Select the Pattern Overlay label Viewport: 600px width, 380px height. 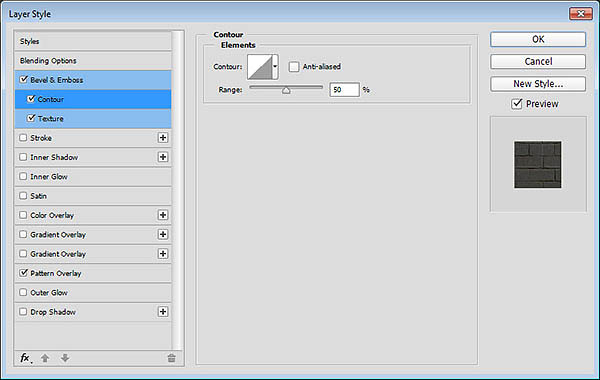pyautogui.click(x=56, y=273)
